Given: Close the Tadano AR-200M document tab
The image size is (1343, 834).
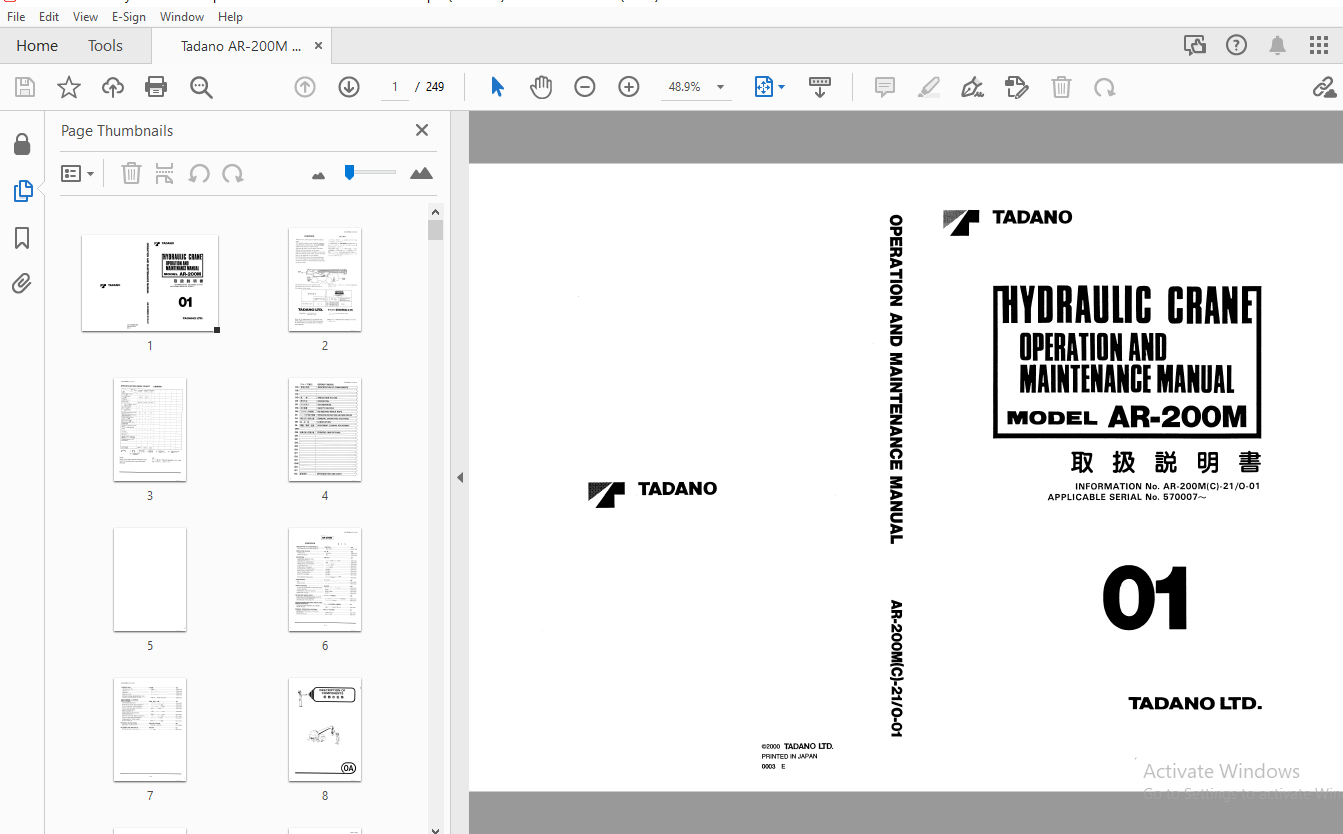Looking at the screenshot, I should (x=319, y=46).
